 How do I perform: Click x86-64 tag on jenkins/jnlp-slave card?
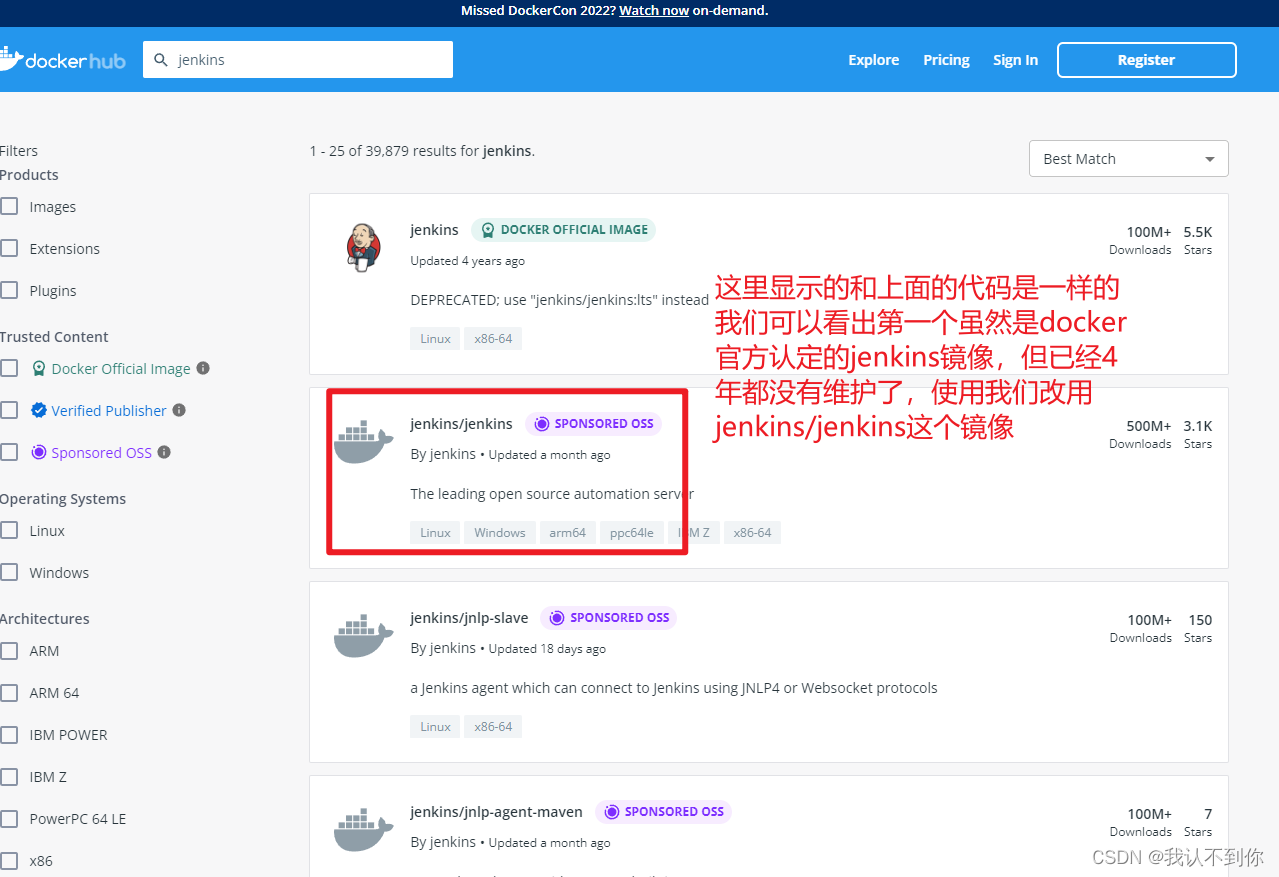tap(493, 727)
